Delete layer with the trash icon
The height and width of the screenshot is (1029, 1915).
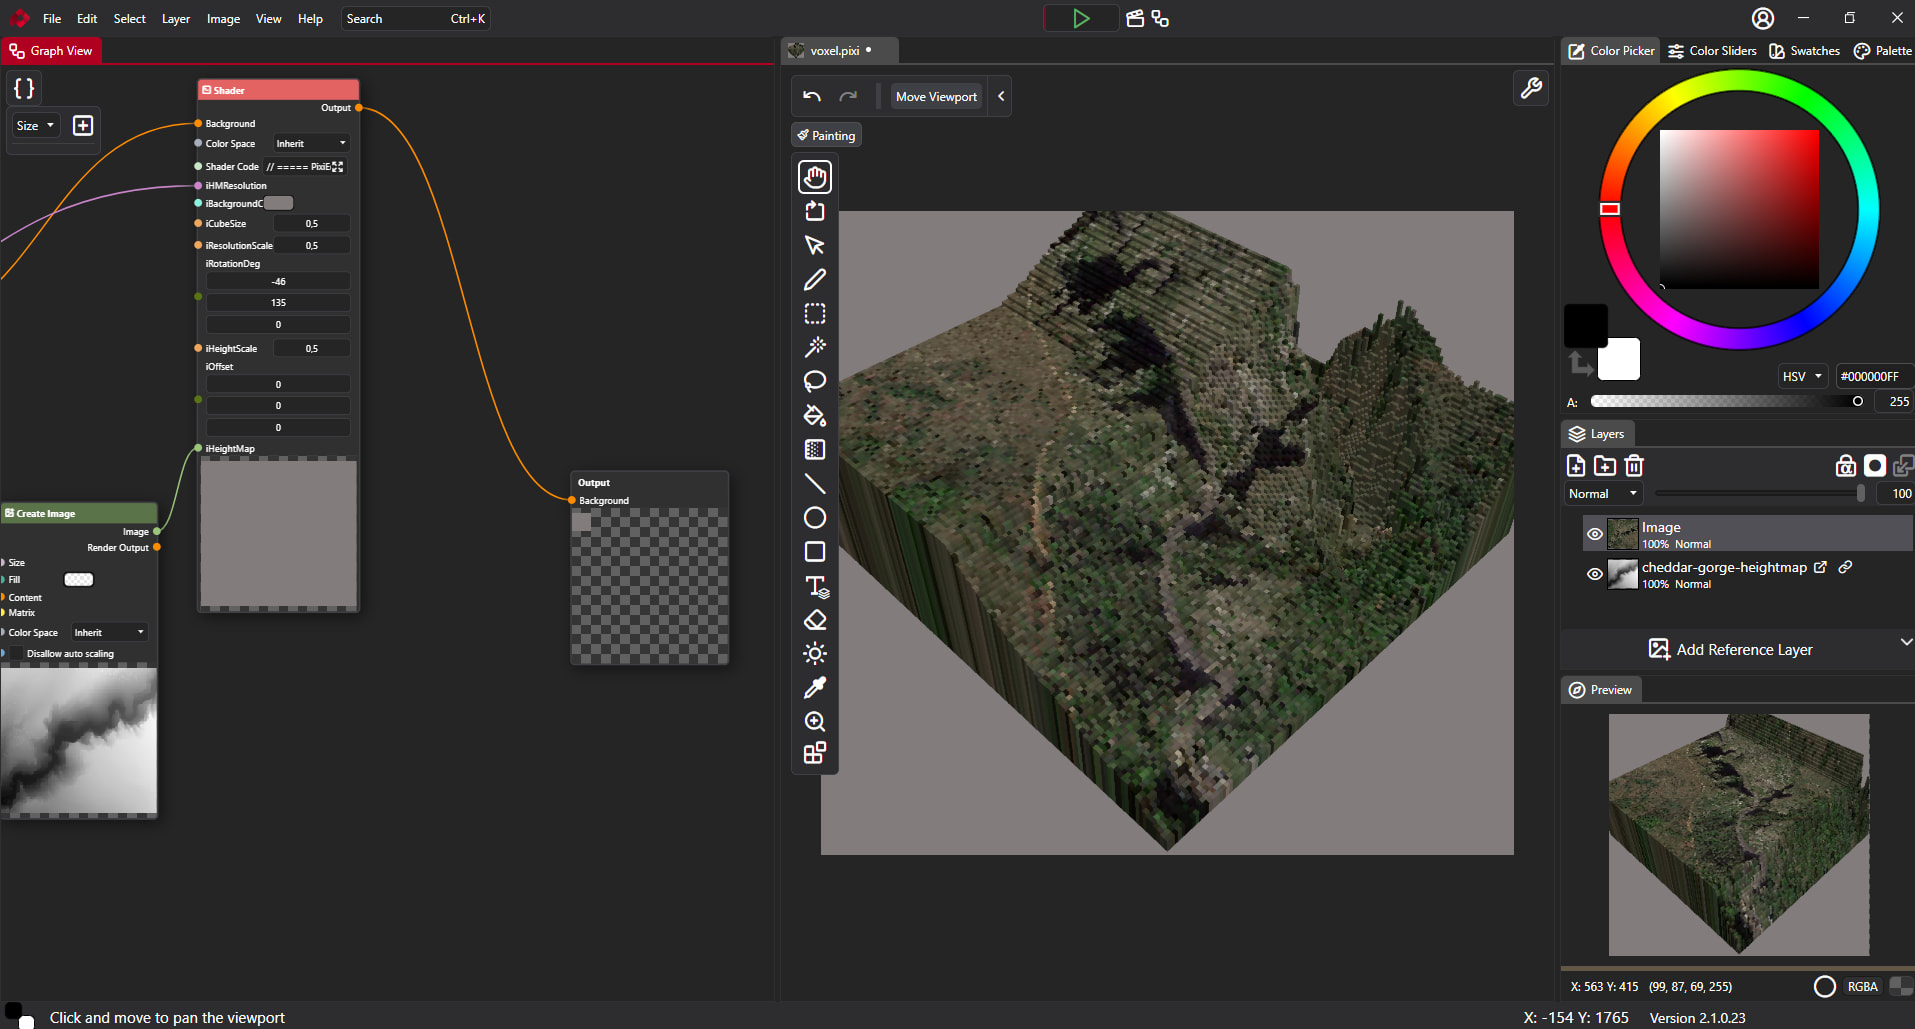pos(1634,465)
